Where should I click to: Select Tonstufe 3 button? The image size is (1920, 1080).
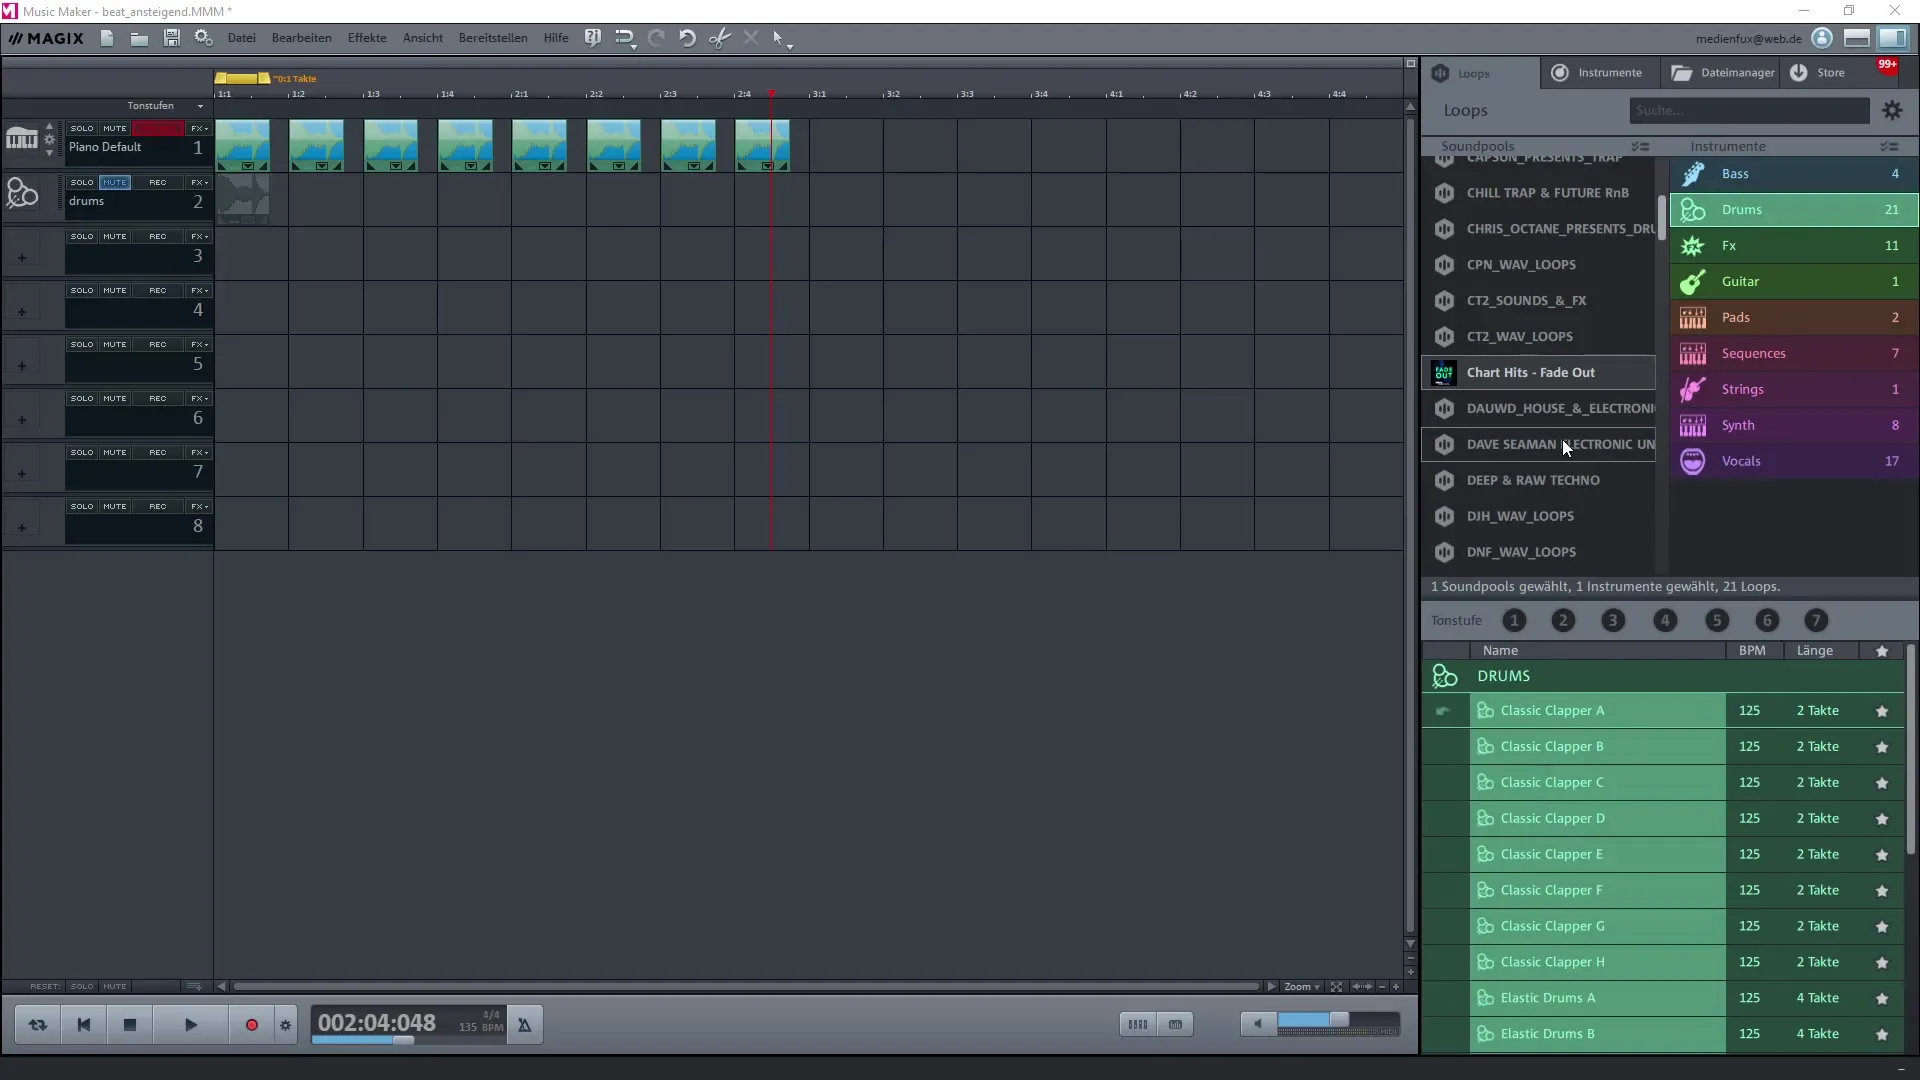coord(1612,621)
